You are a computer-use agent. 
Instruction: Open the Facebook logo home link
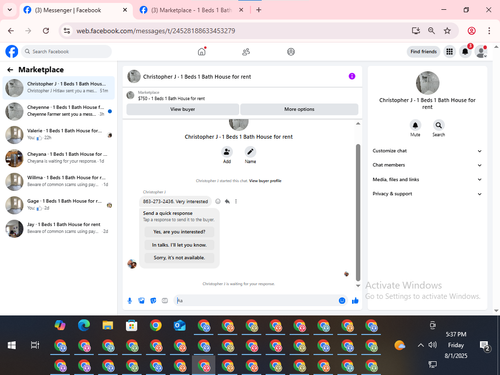point(12,52)
